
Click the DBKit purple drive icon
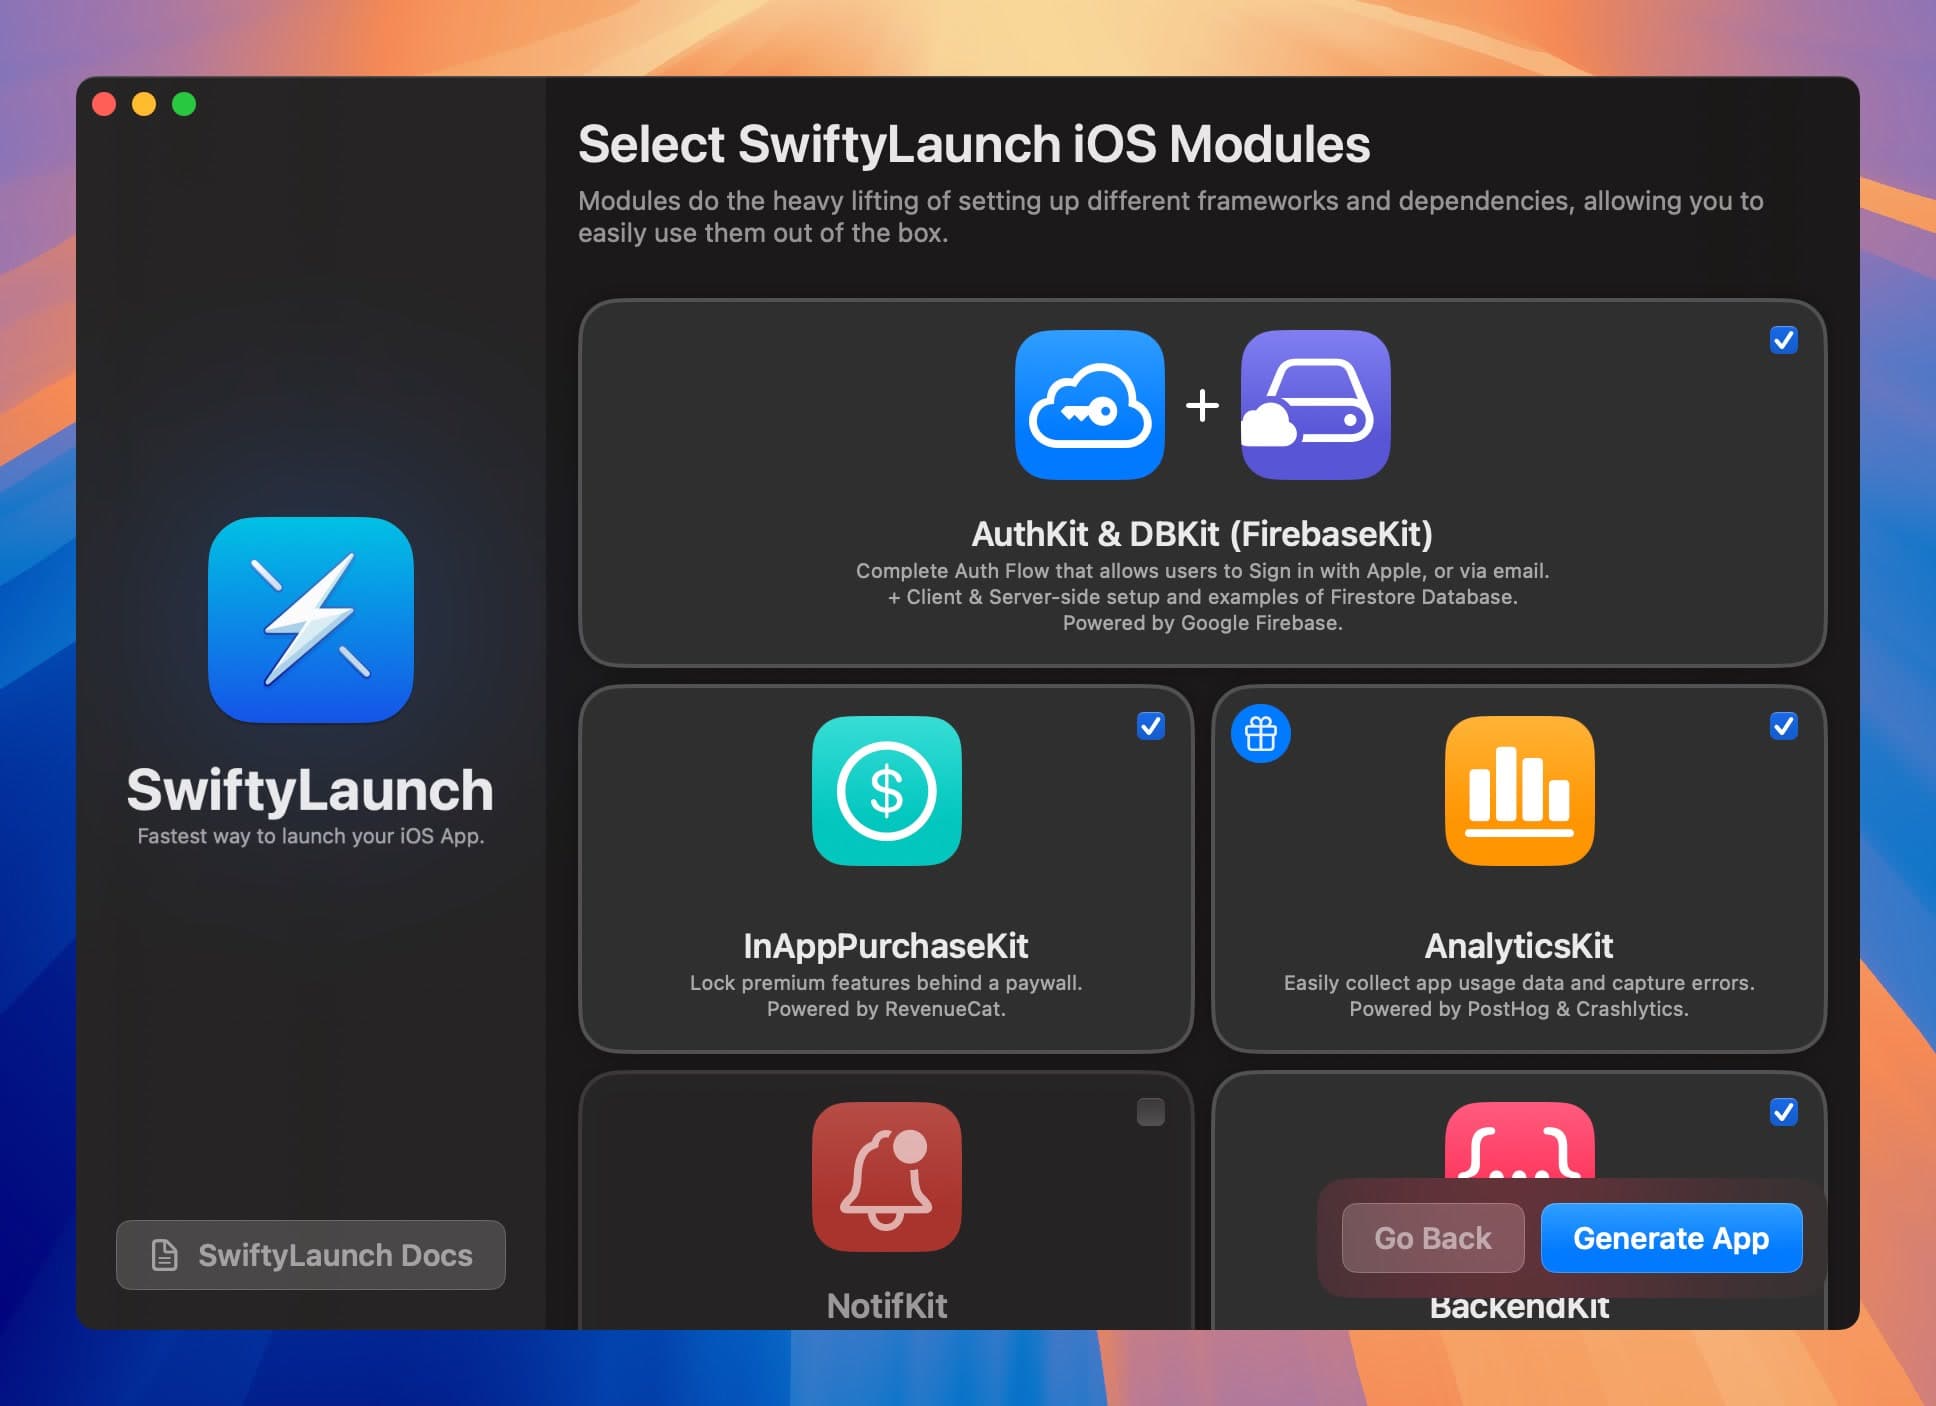[x=1315, y=405]
